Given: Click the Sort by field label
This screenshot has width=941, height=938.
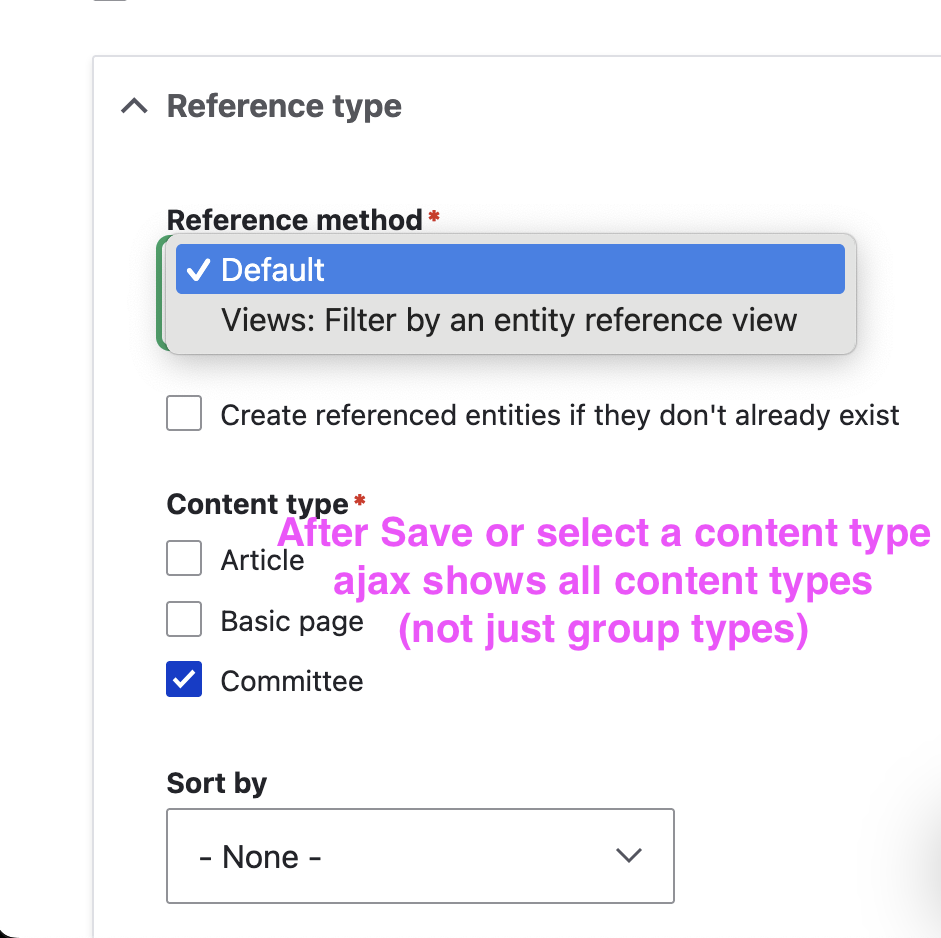Looking at the screenshot, I should tap(217, 783).
